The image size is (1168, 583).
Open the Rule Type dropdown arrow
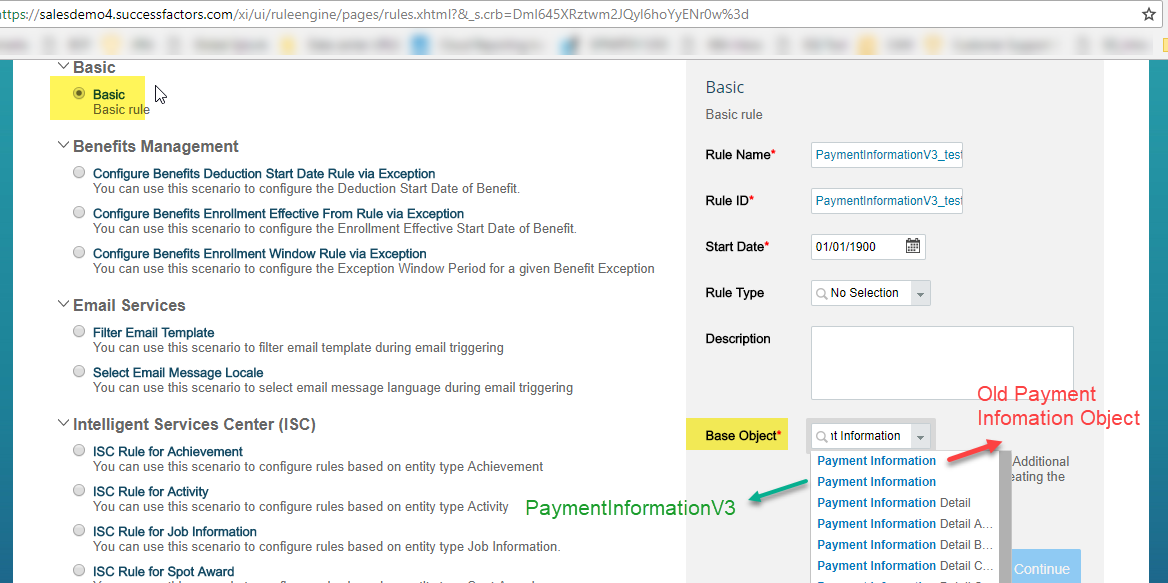point(921,293)
